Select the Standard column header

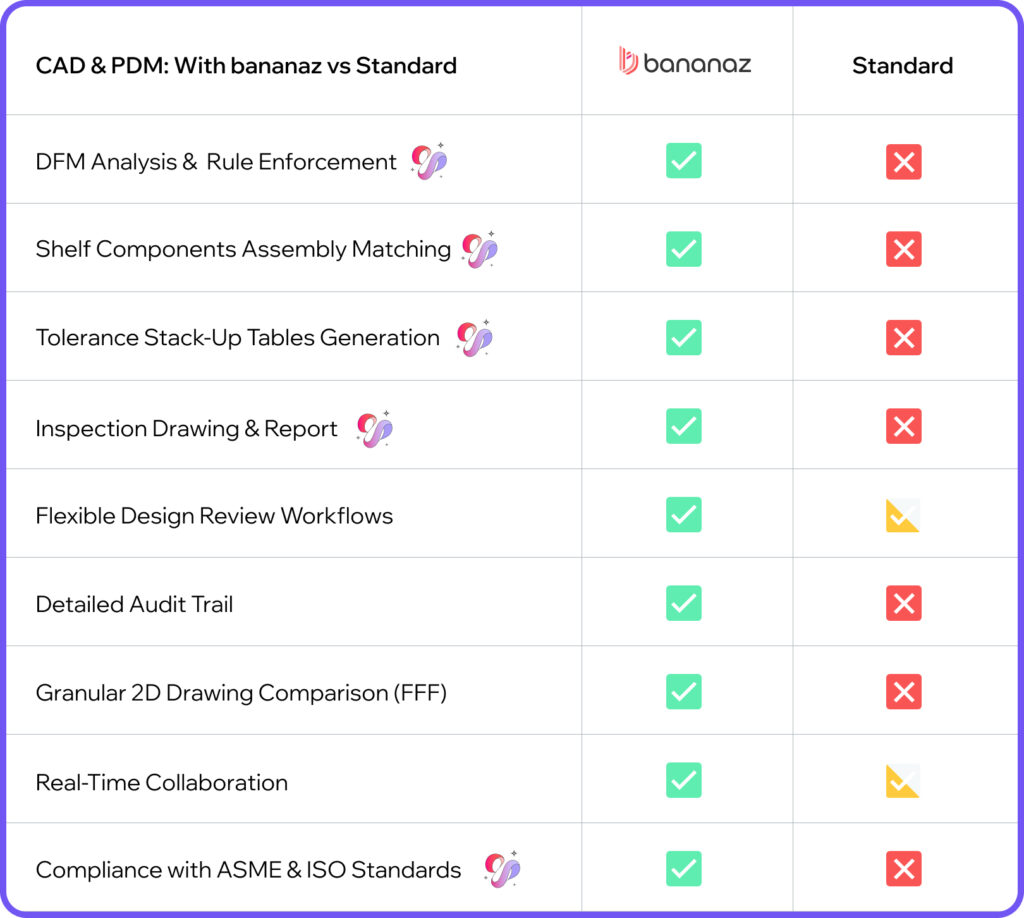902,66
